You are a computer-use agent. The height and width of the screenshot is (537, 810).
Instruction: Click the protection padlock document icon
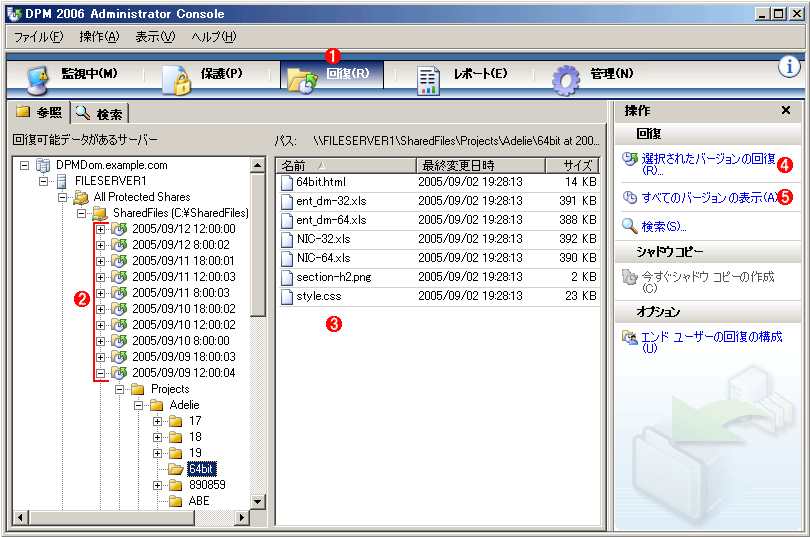point(177,81)
